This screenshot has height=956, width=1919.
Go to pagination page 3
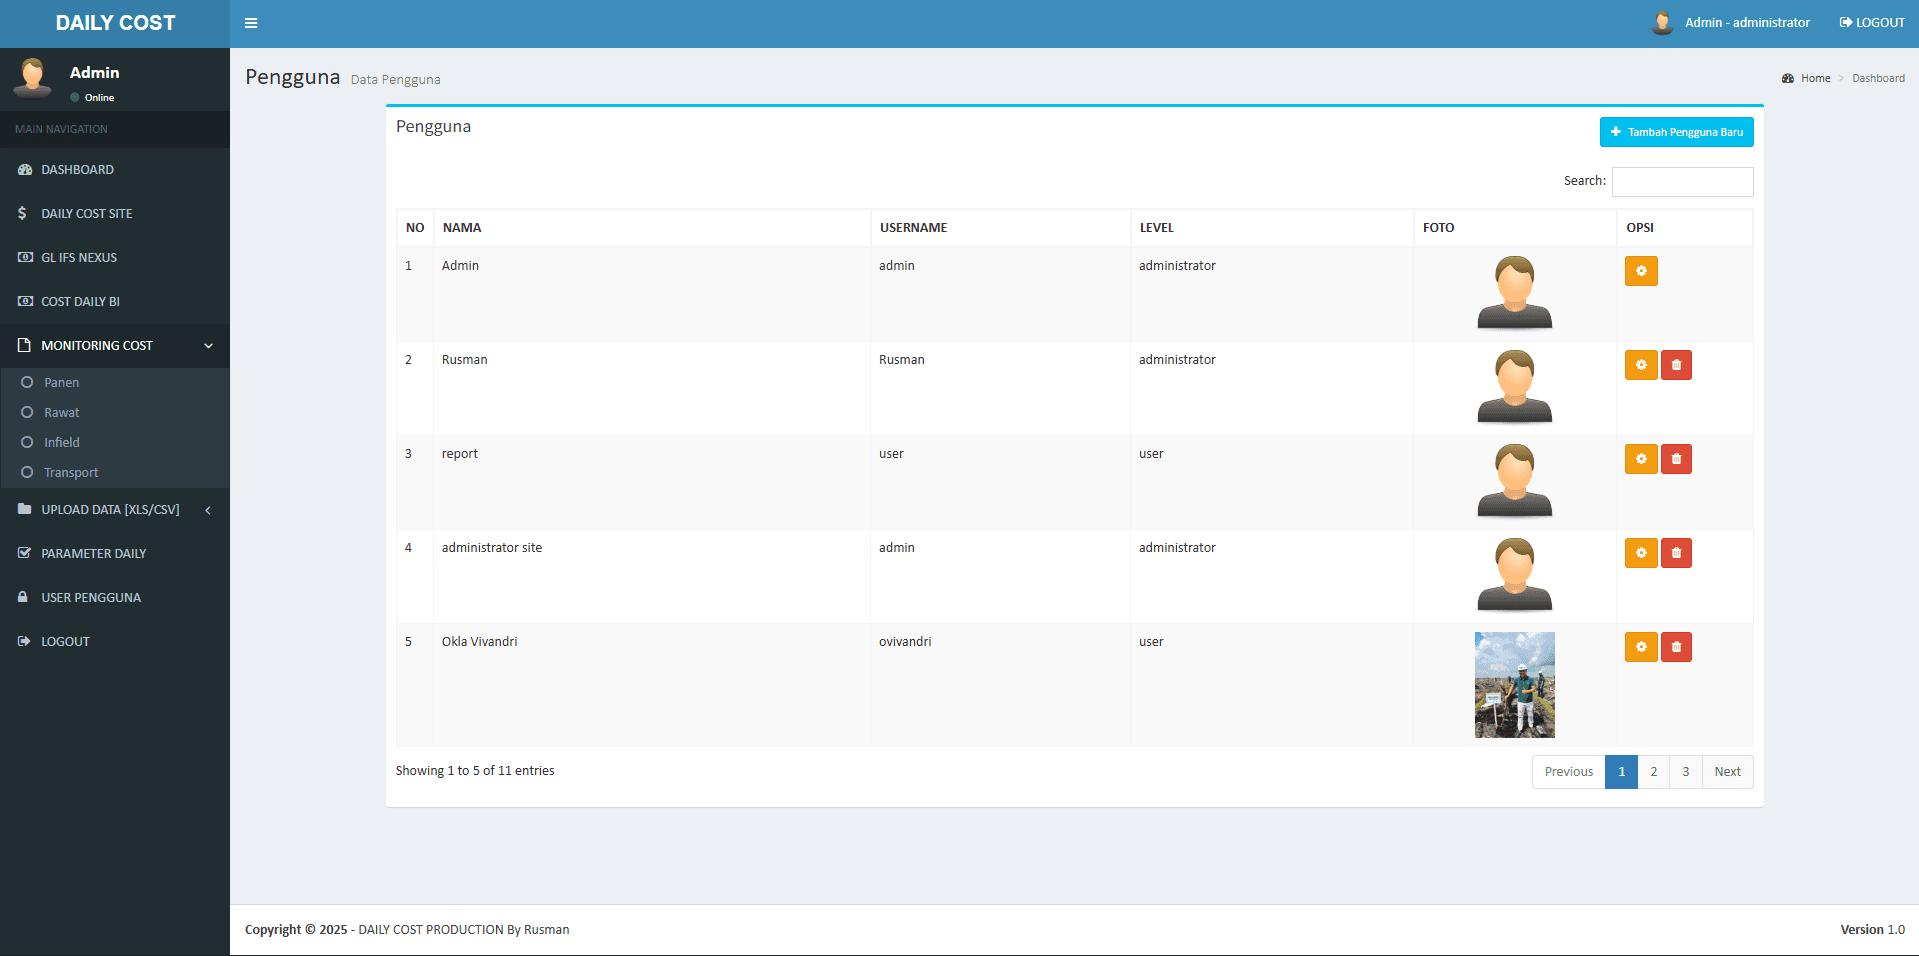tap(1686, 771)
